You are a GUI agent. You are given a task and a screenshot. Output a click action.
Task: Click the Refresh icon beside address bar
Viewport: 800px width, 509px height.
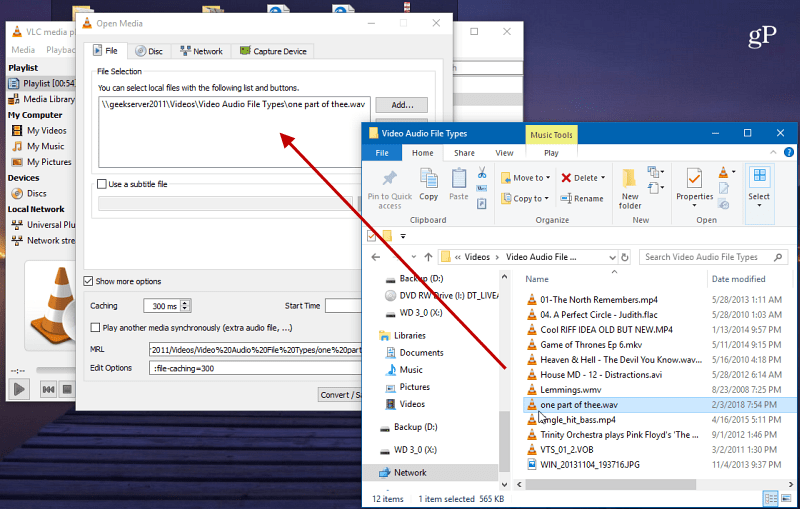625,257
